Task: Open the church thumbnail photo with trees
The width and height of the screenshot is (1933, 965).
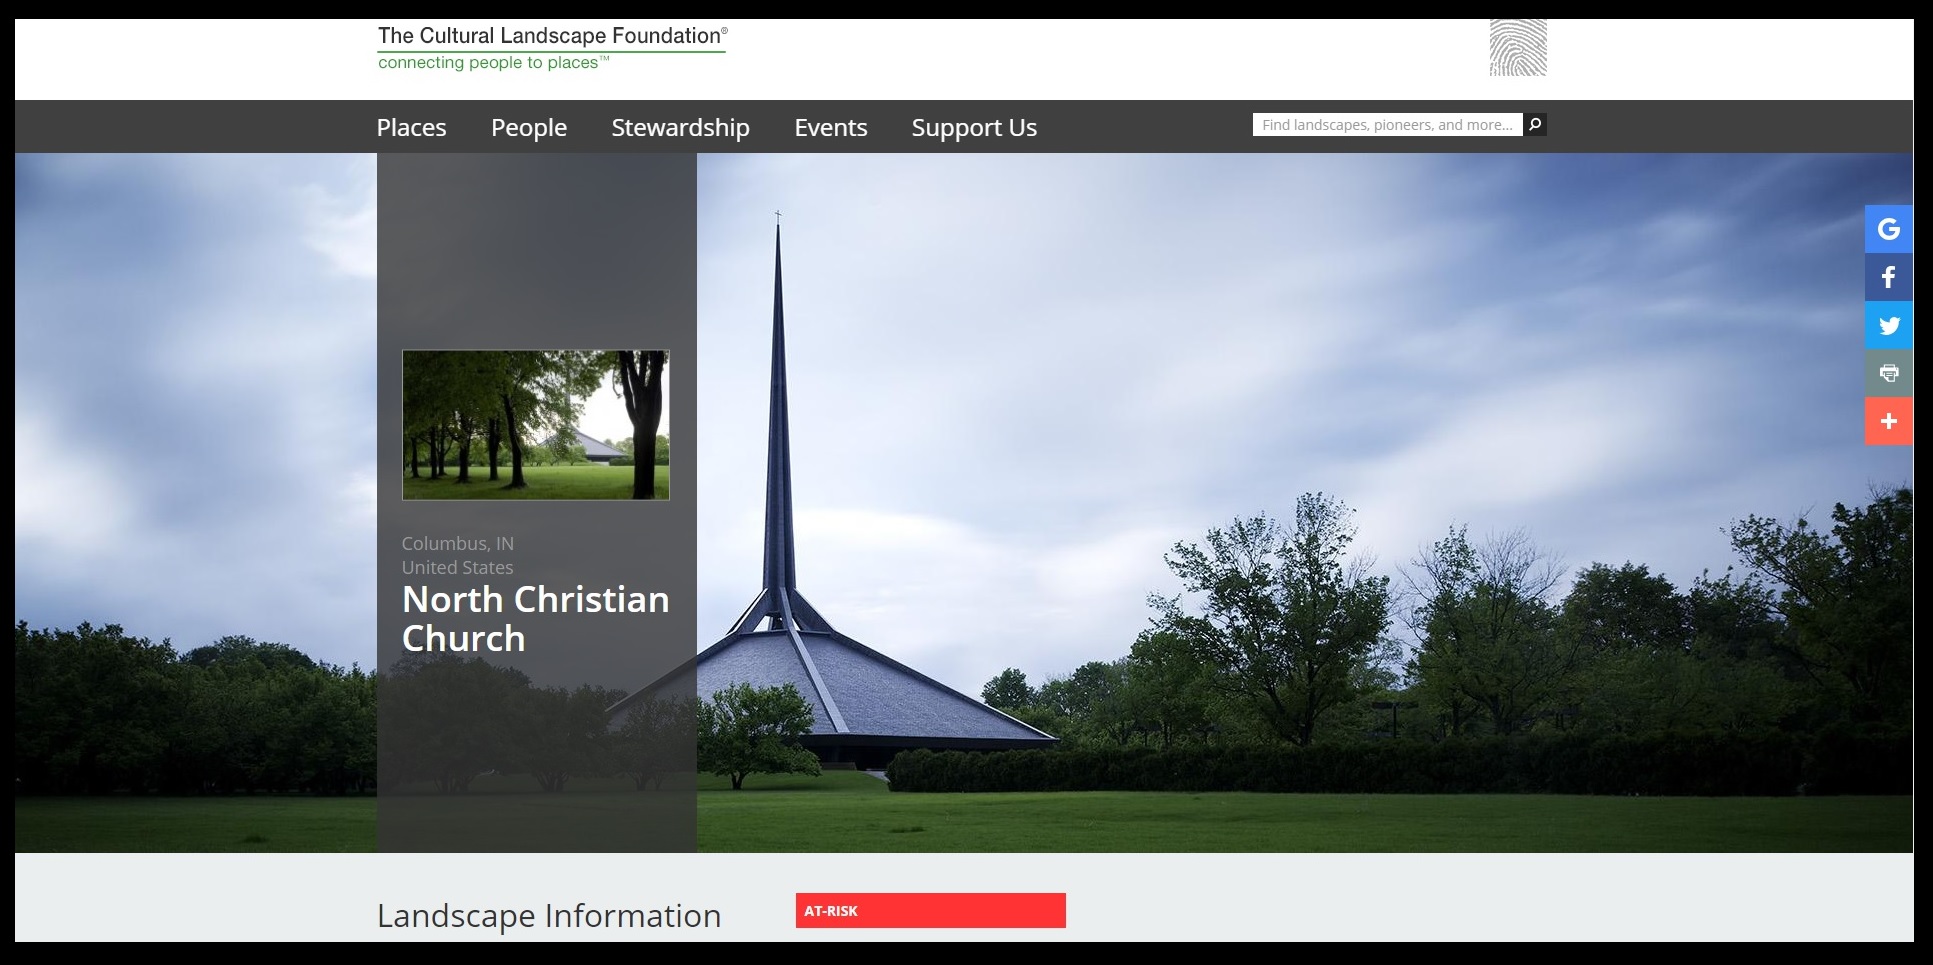Action: [x=536, y=425]
